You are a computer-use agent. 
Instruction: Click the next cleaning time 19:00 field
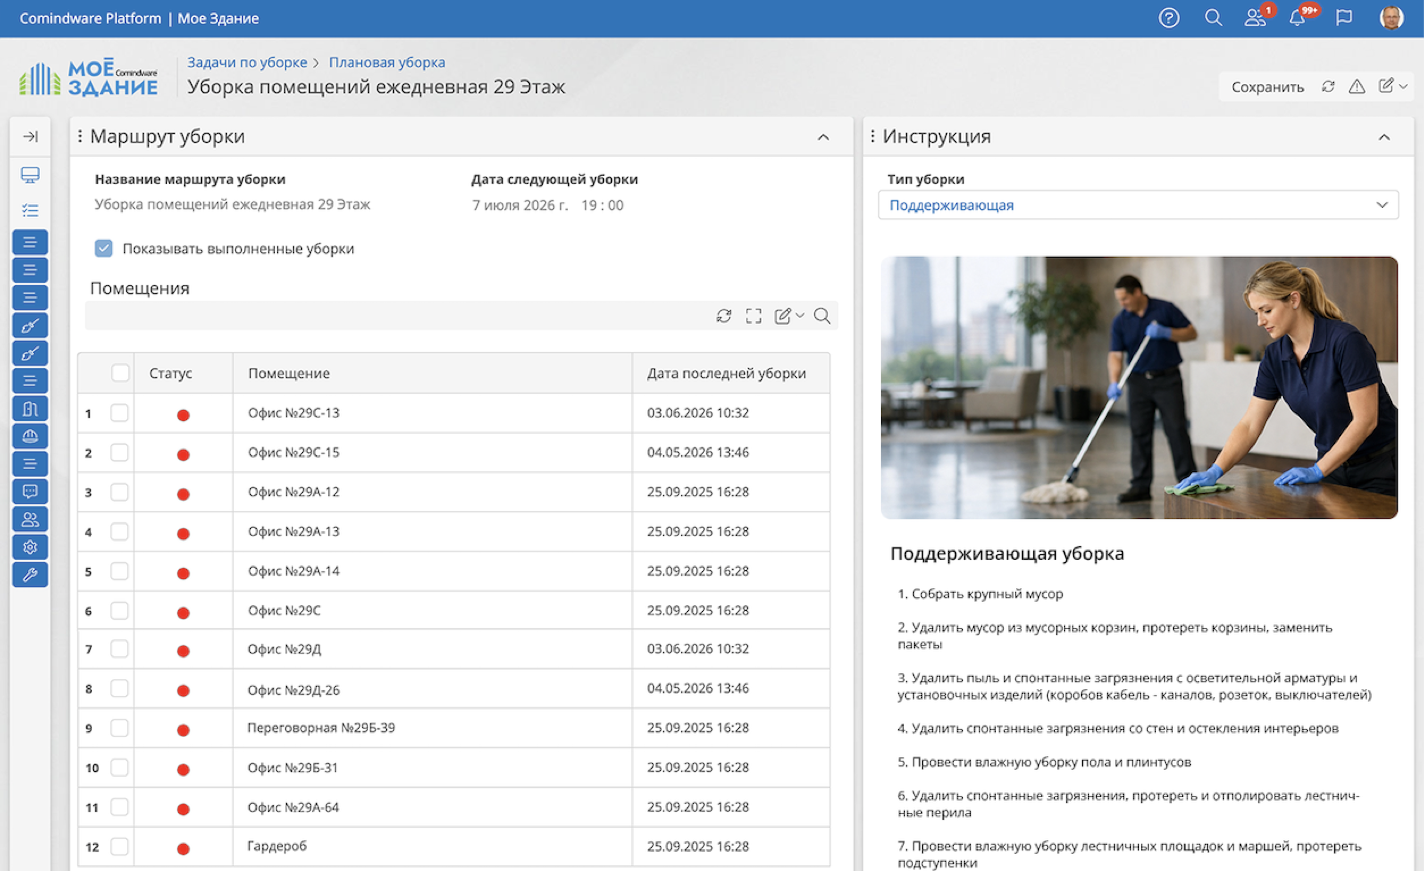(x=602, y=205)
